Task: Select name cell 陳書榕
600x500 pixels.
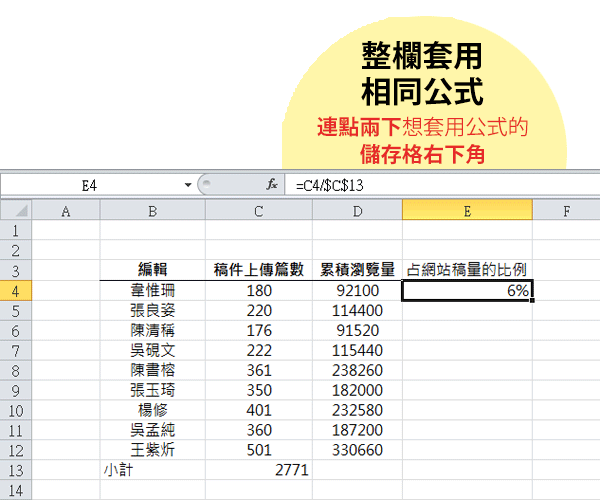Action: (x=153, y=370)
